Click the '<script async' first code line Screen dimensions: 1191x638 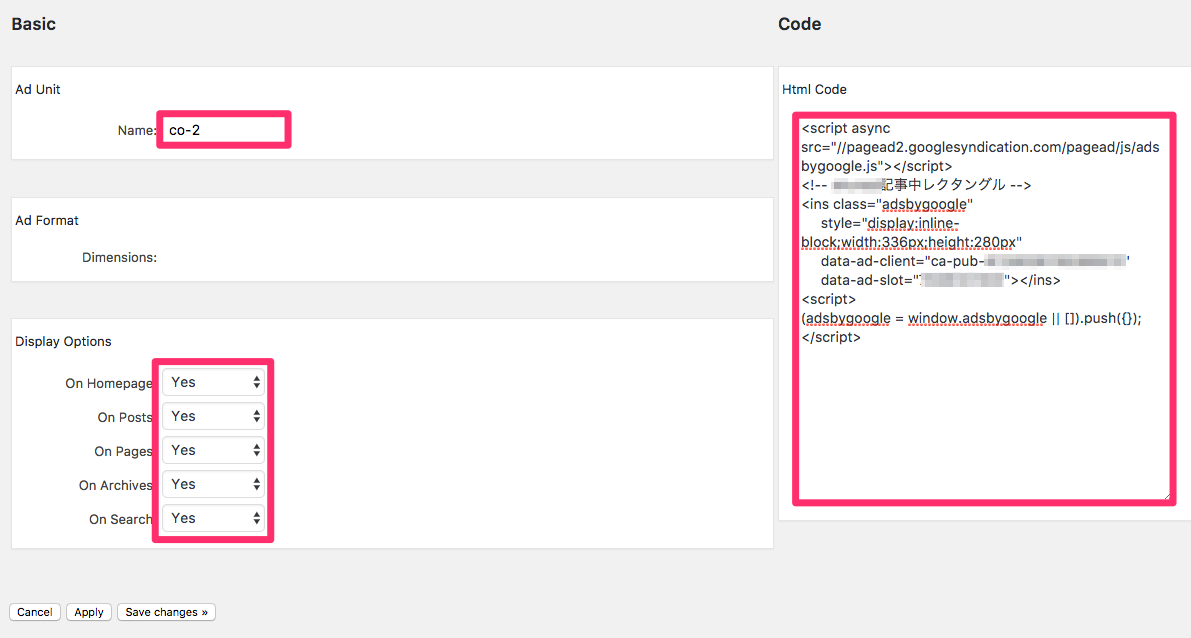(x=846, y=128)
